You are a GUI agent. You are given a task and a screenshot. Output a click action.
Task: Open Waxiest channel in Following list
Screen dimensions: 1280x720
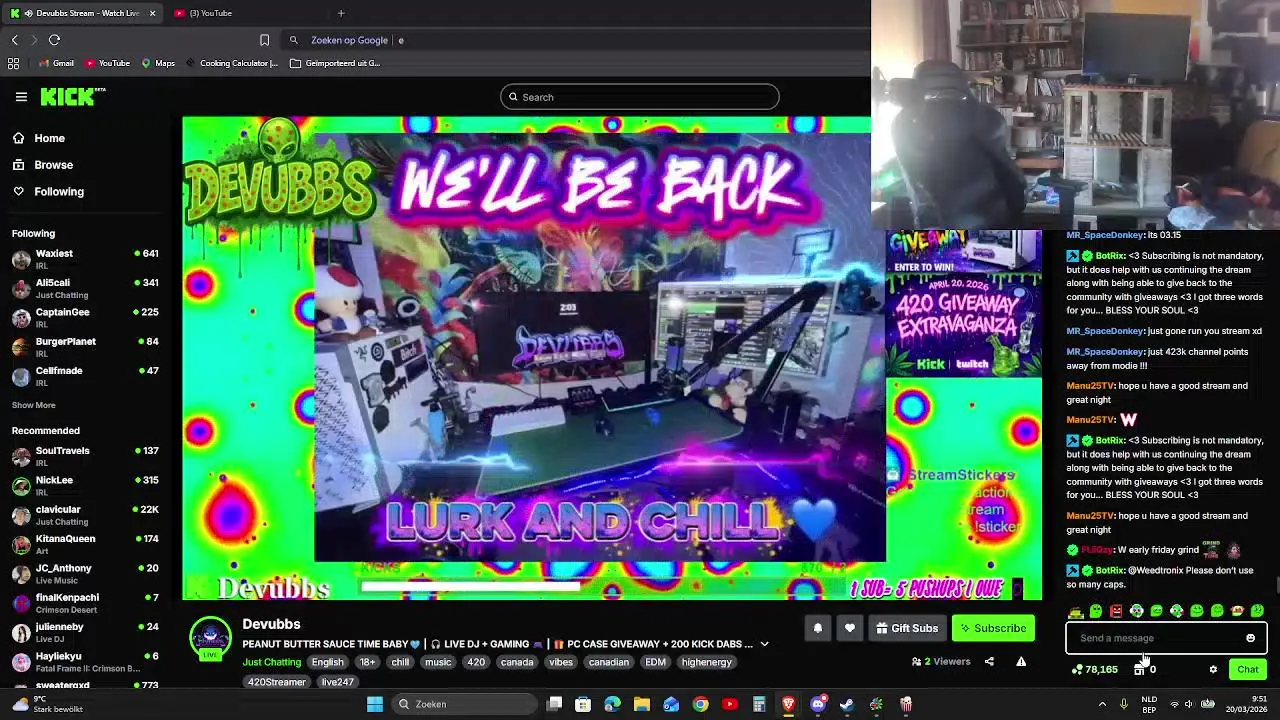point(85,259)
